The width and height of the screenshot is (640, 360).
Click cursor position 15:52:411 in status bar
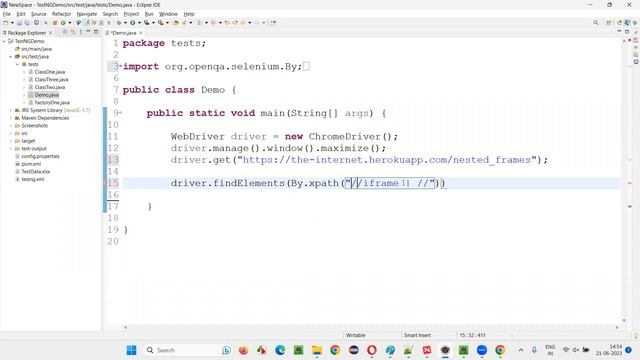[472, 335]
